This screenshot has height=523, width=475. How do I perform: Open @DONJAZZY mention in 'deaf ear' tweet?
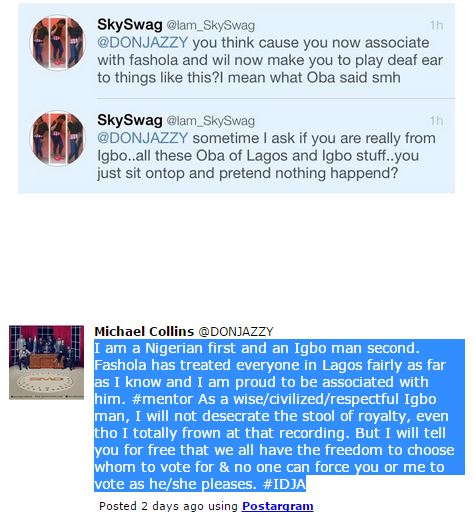click(x=143, y=43)
